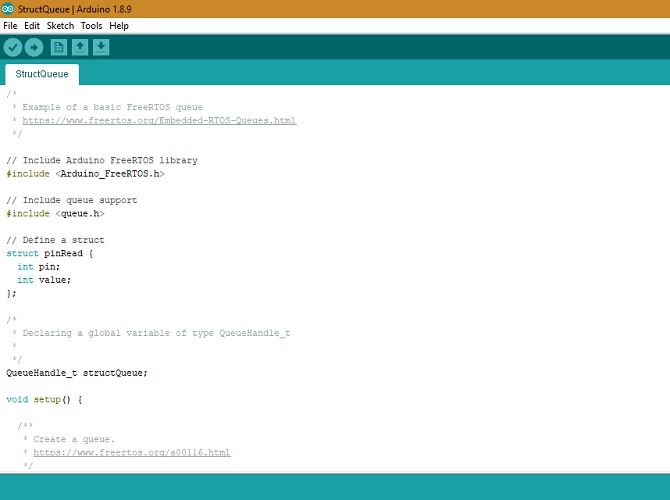This screenshot has width=670, height=500.
Task: Open a sketch with the up-arrow icon
Action: pyautogui.click(x=80, y=47)
